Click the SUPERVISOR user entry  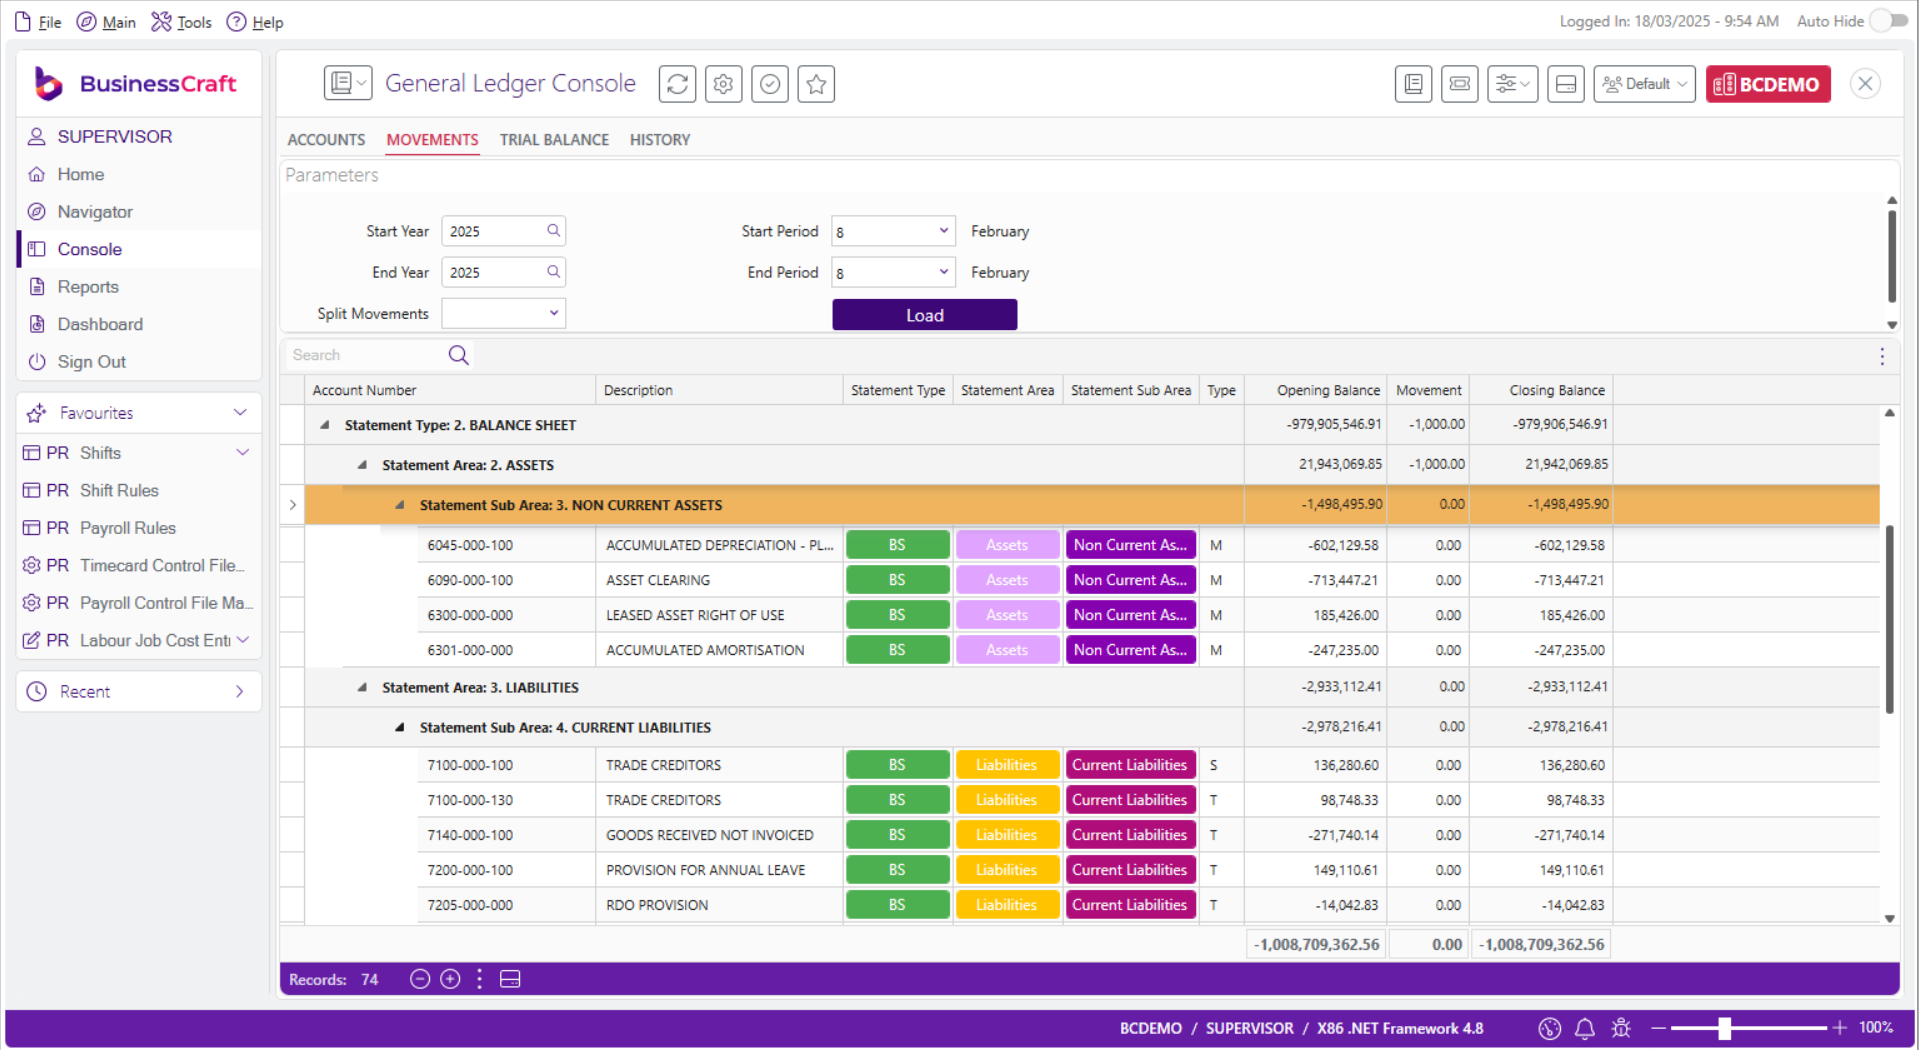pyautogui.click(x=138, y=137)
